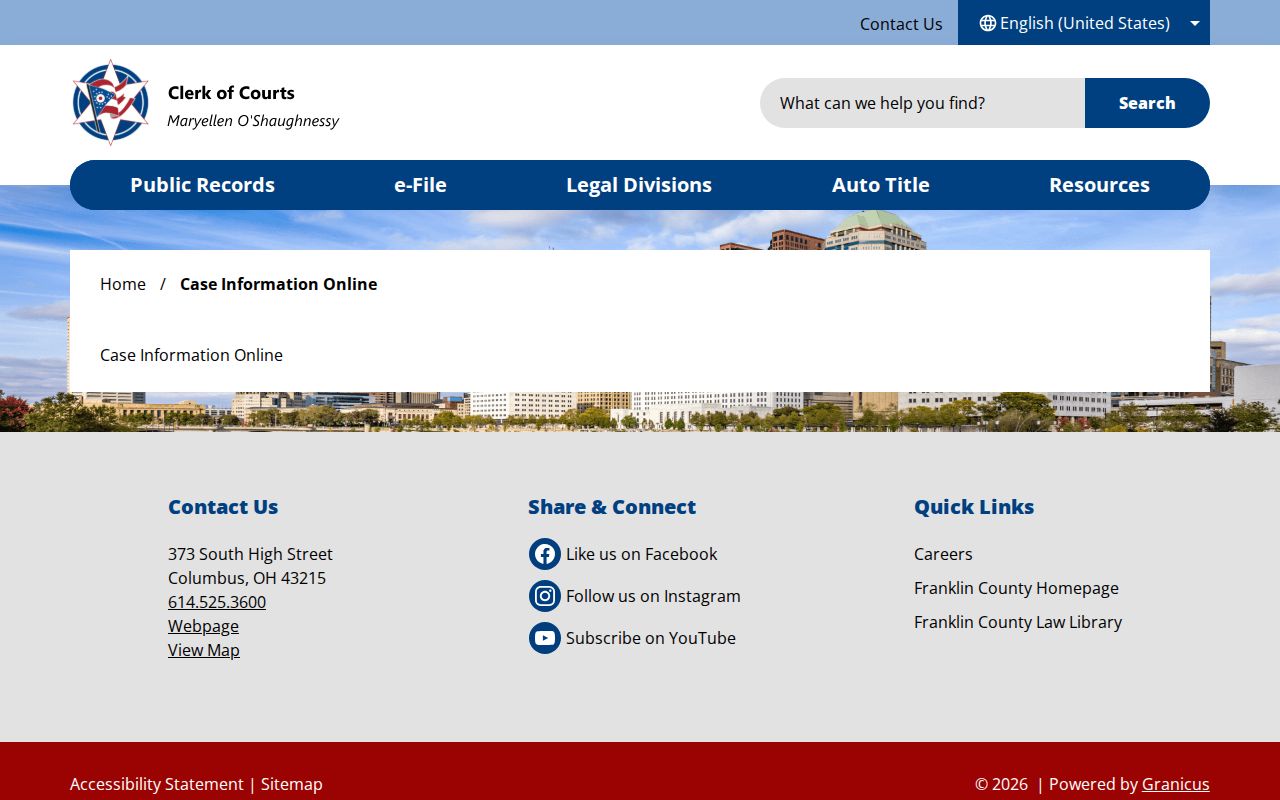Open the Legal Divisions menu
Image resolution: width=1280 pixels, height=800 pixels.
(x=639, y=185)
